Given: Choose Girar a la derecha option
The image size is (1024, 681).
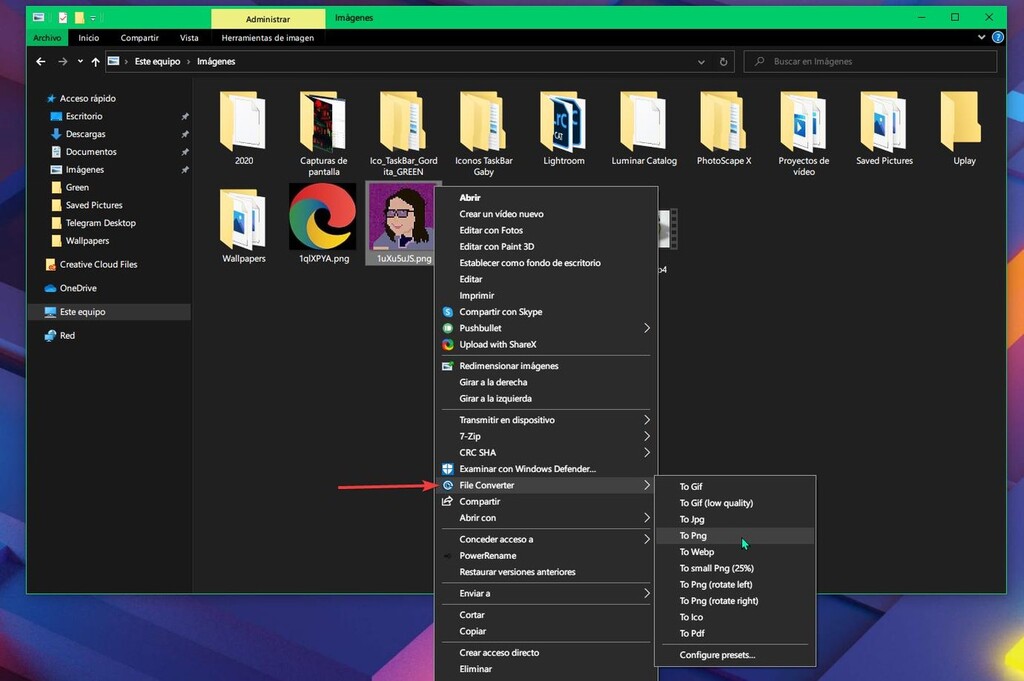Looking at the screenshot, I should (494, 382).
